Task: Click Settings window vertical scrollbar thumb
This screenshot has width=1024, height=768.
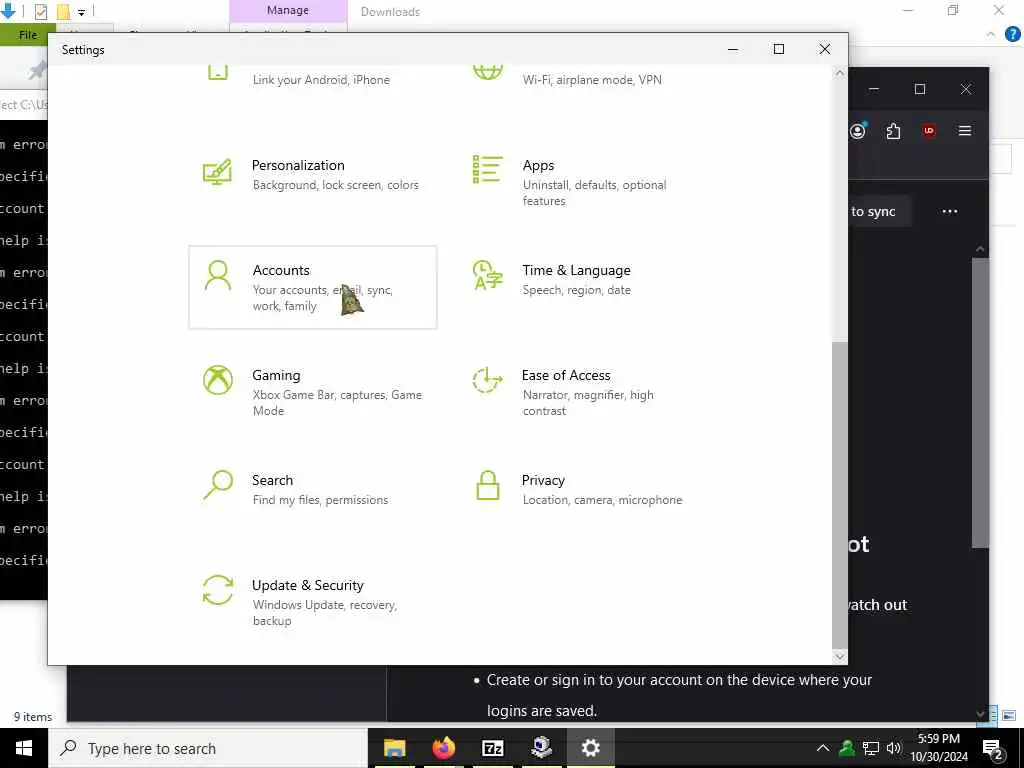Action: 840,493
